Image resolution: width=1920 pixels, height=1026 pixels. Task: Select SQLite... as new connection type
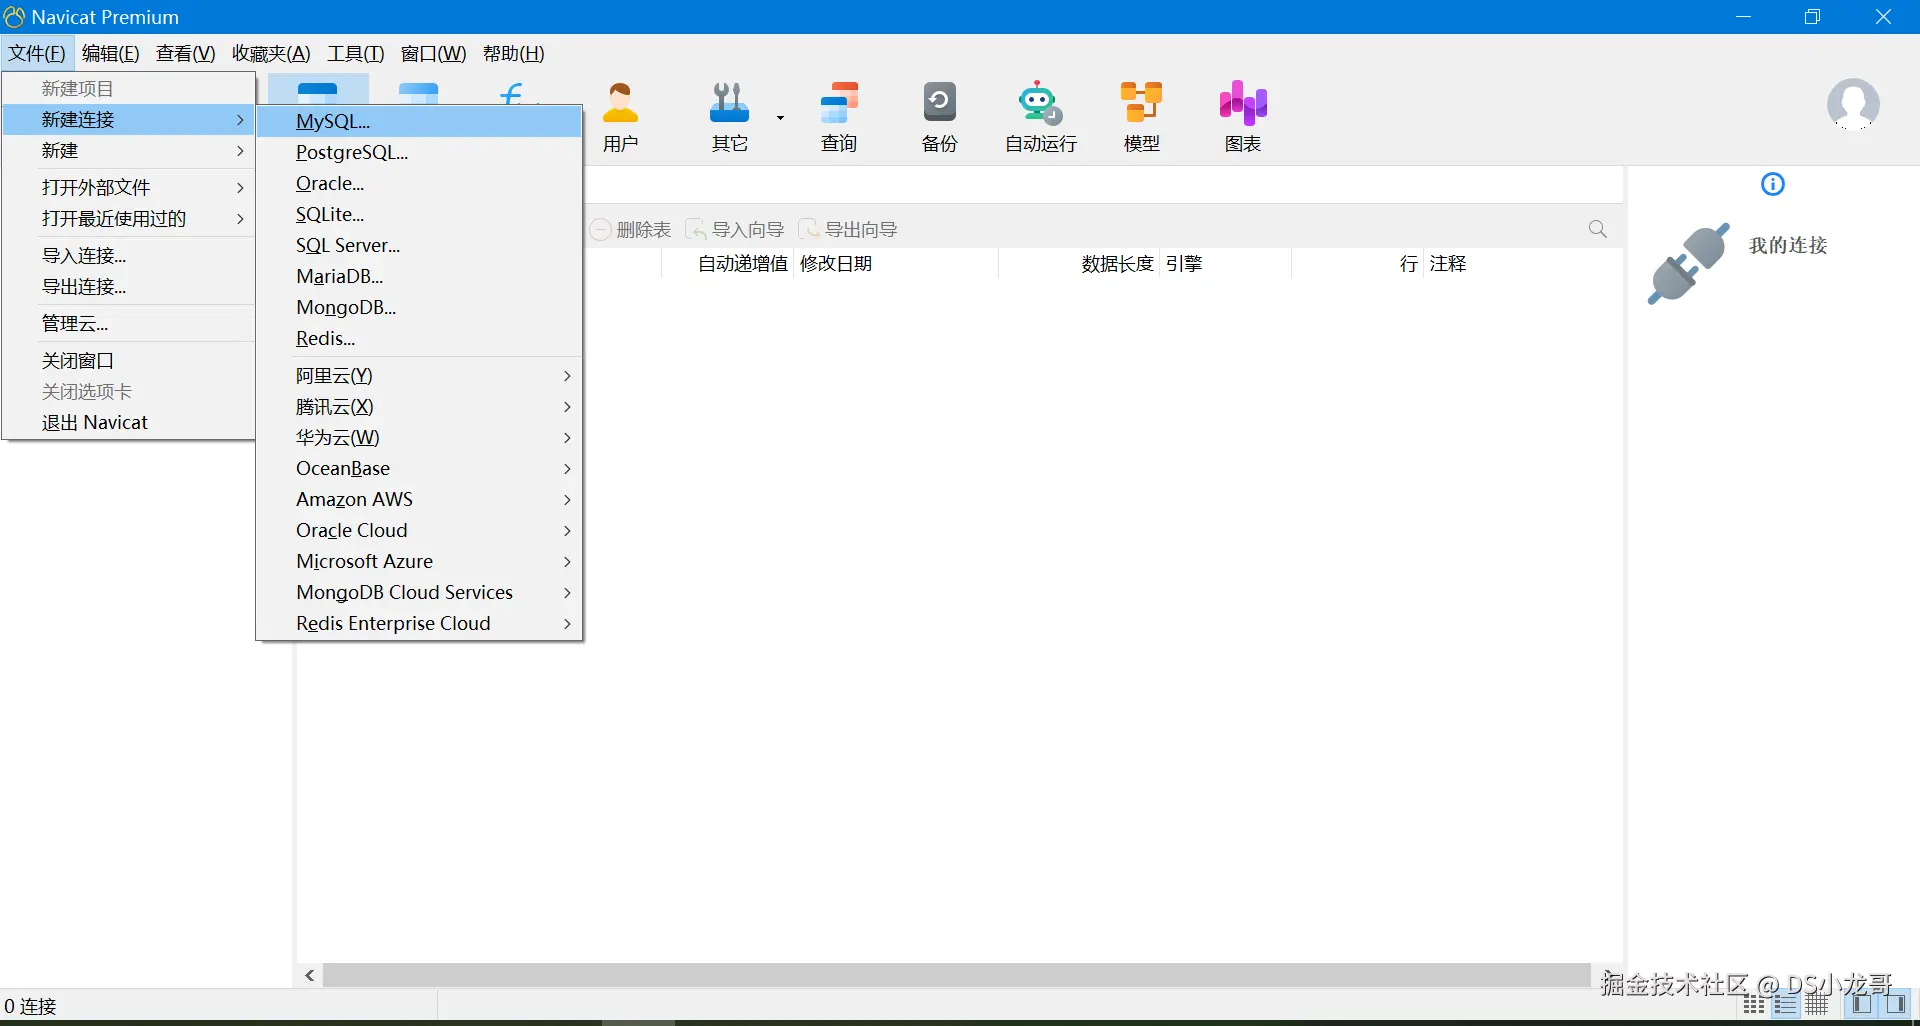coord(420,215)
